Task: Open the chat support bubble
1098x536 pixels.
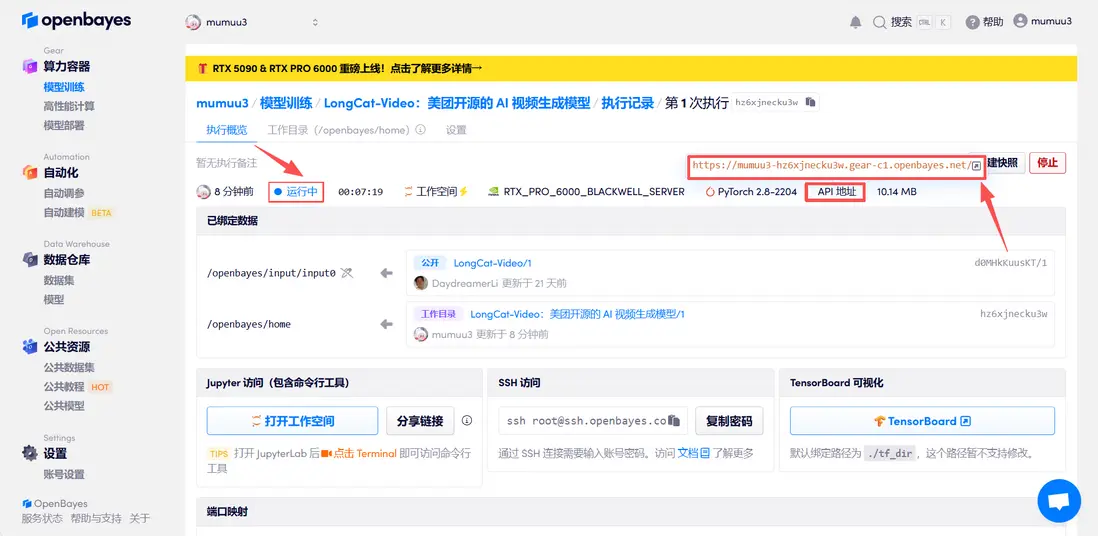Action: point(1059,501)
